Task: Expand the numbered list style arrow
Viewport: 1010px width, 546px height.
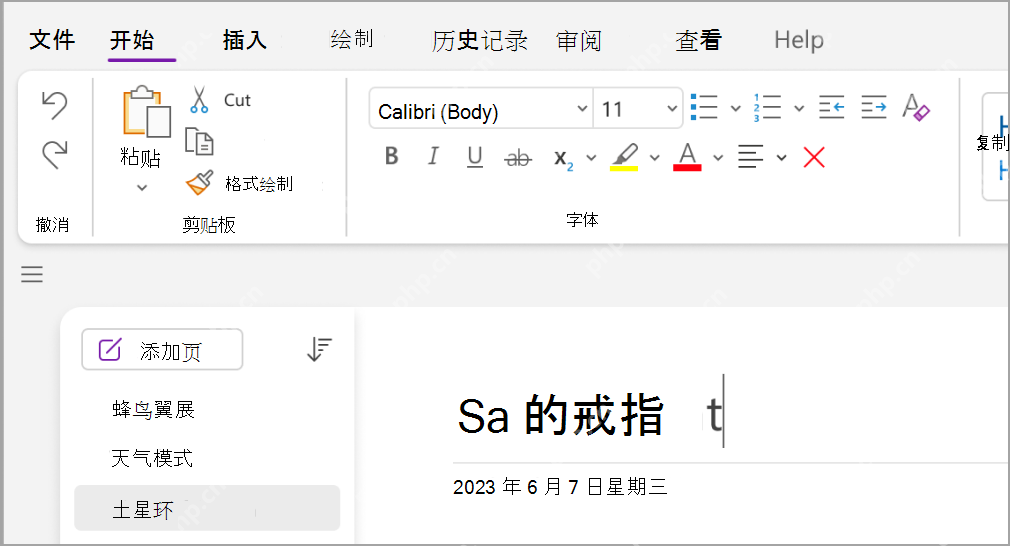Action: [x=799, y=108]
